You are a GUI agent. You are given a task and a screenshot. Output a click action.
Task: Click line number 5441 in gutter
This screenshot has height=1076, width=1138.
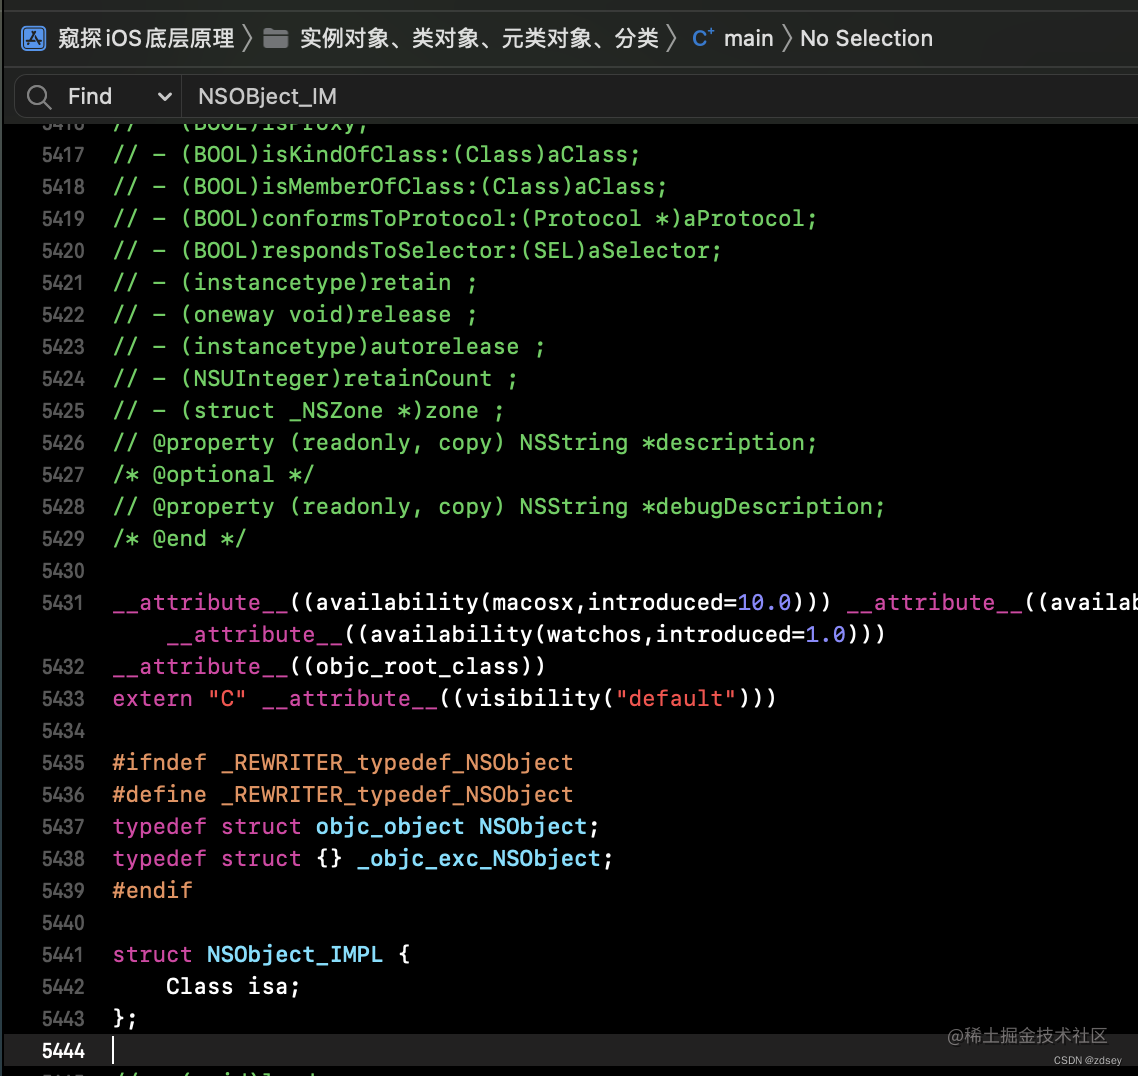[x=63, y=955]
